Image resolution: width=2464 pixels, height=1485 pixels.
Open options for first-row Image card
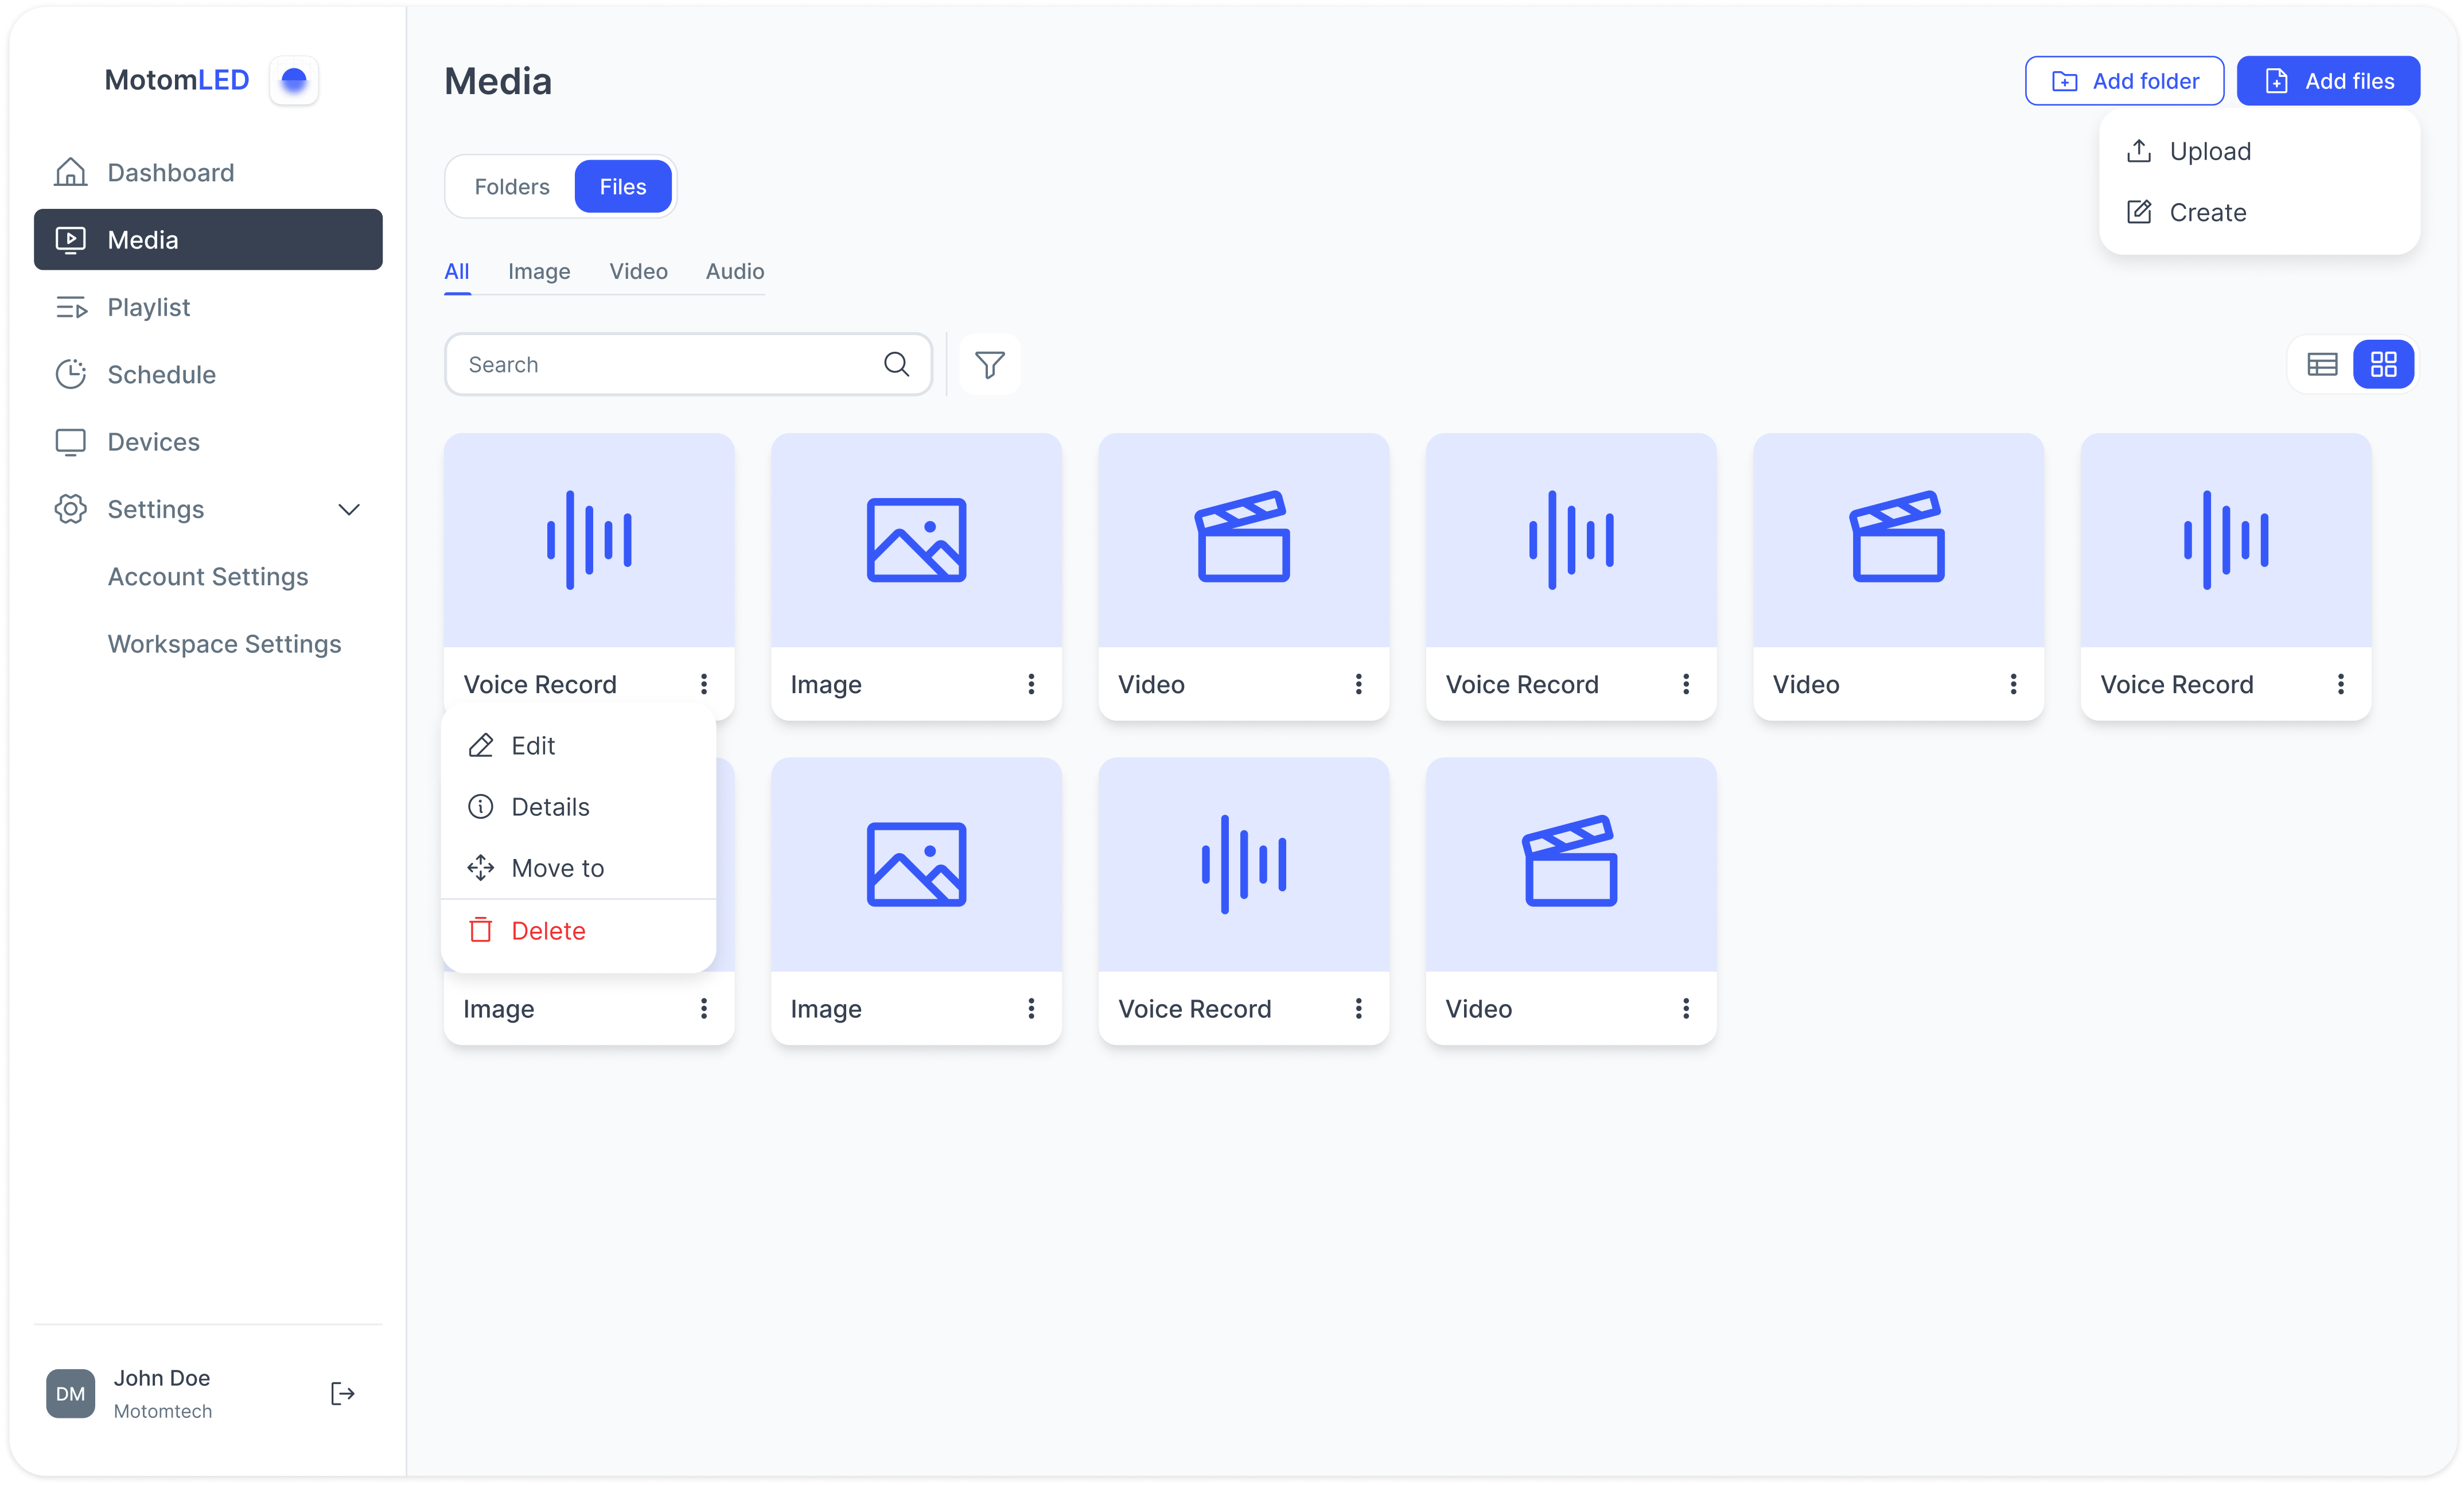click(x=1031, y=684)
